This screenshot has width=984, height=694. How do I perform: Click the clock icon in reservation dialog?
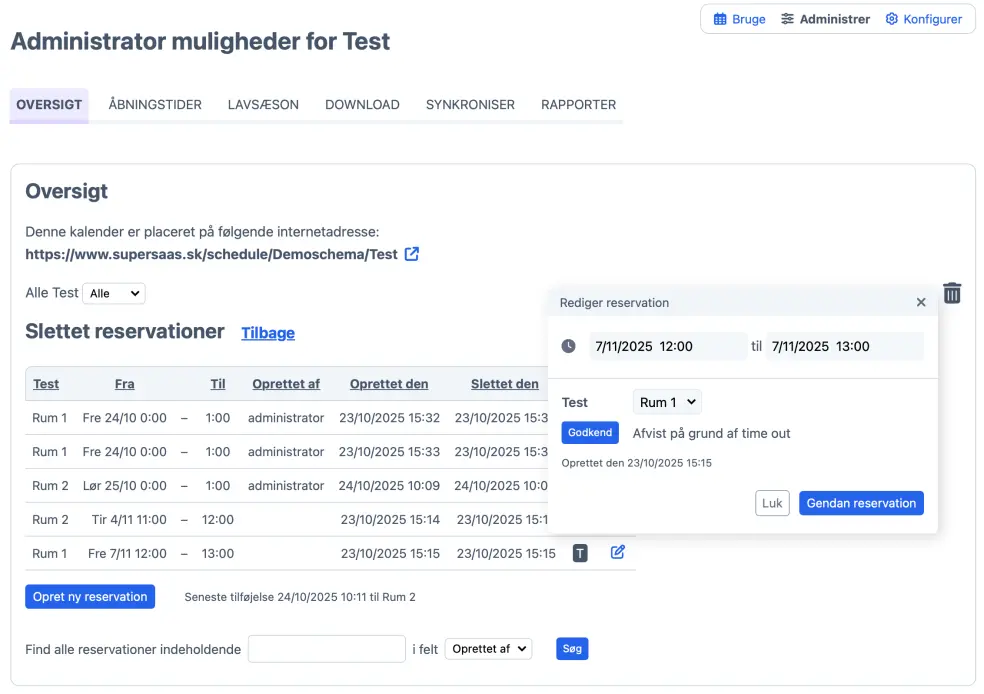click(x=568, y=346)
